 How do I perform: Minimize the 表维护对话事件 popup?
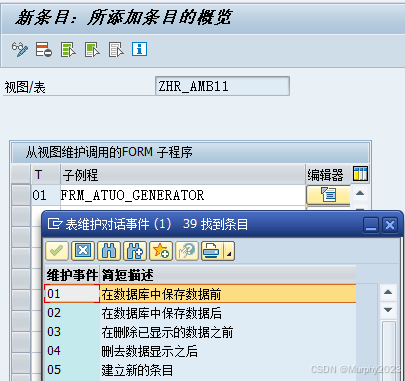coord(371,225)
